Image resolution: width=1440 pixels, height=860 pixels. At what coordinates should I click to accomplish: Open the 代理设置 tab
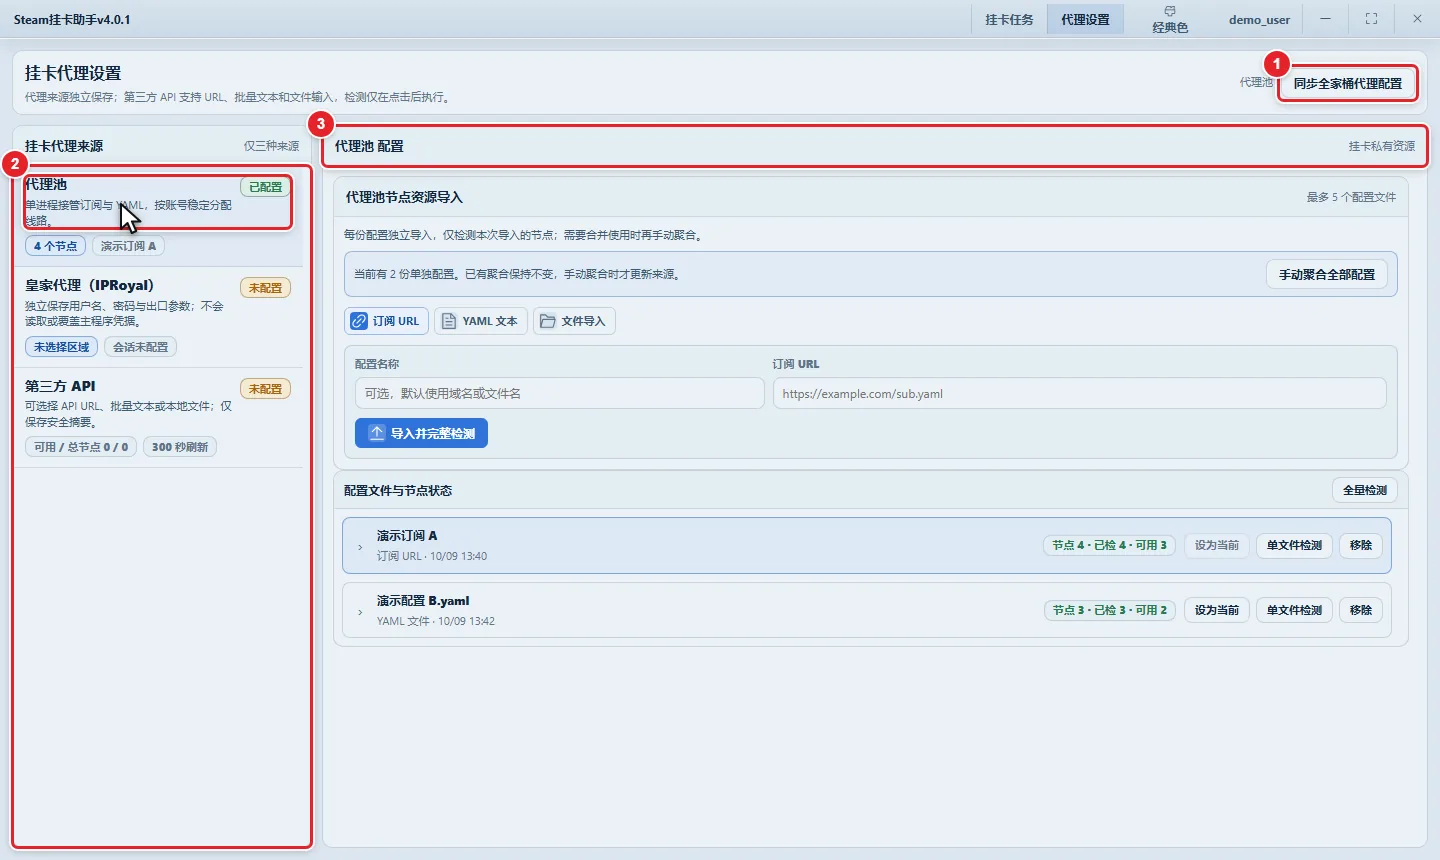[x=1085, y=19]
